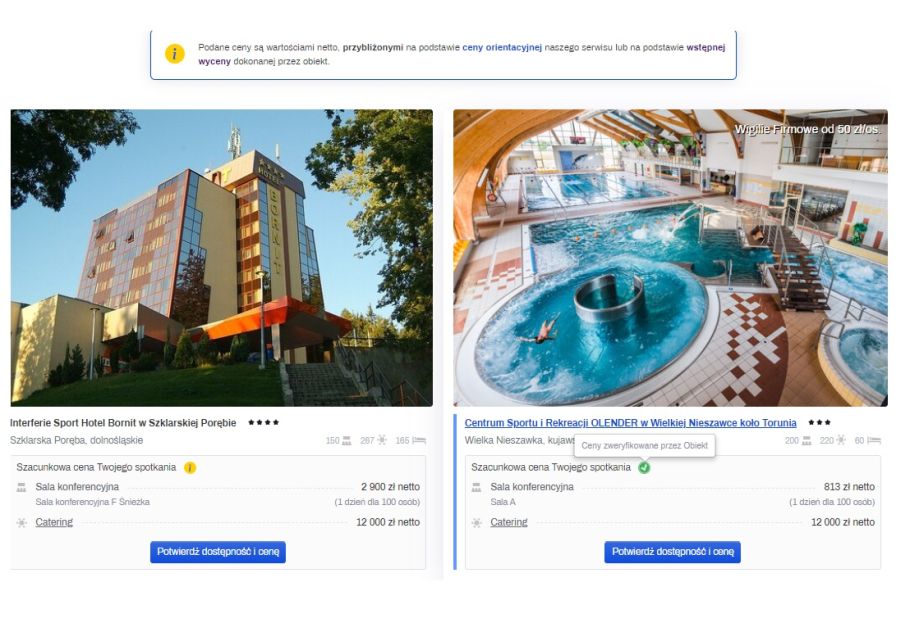
Task: Click conference room icon in OLENDER price box
Action: pyautogui.click(x=476, y=488)
